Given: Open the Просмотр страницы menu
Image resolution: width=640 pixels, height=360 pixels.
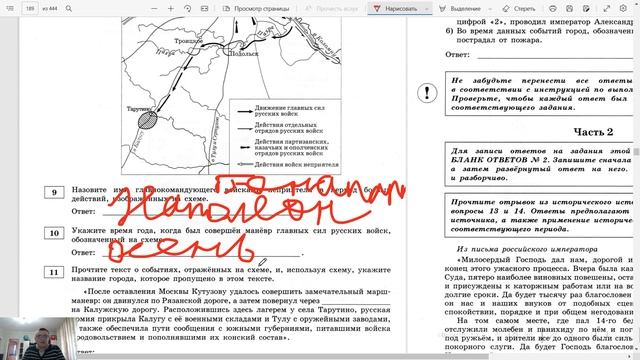Looking at the screenshot, I should pyautogui.click(x=256, y=8).
